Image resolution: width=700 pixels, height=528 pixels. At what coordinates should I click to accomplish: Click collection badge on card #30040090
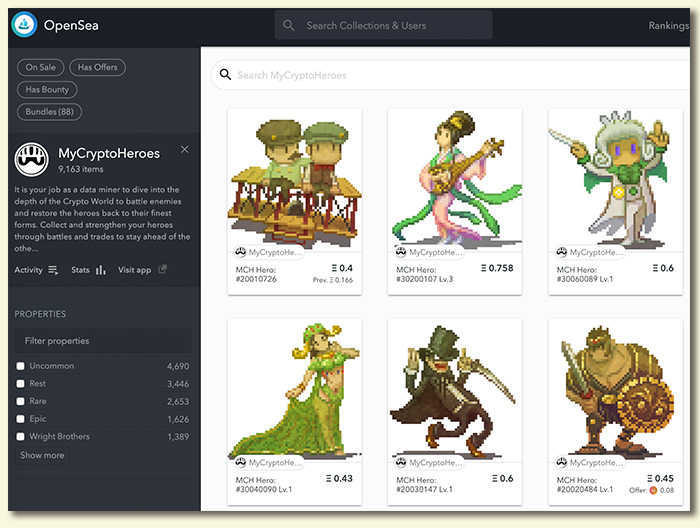click(269, 463)
